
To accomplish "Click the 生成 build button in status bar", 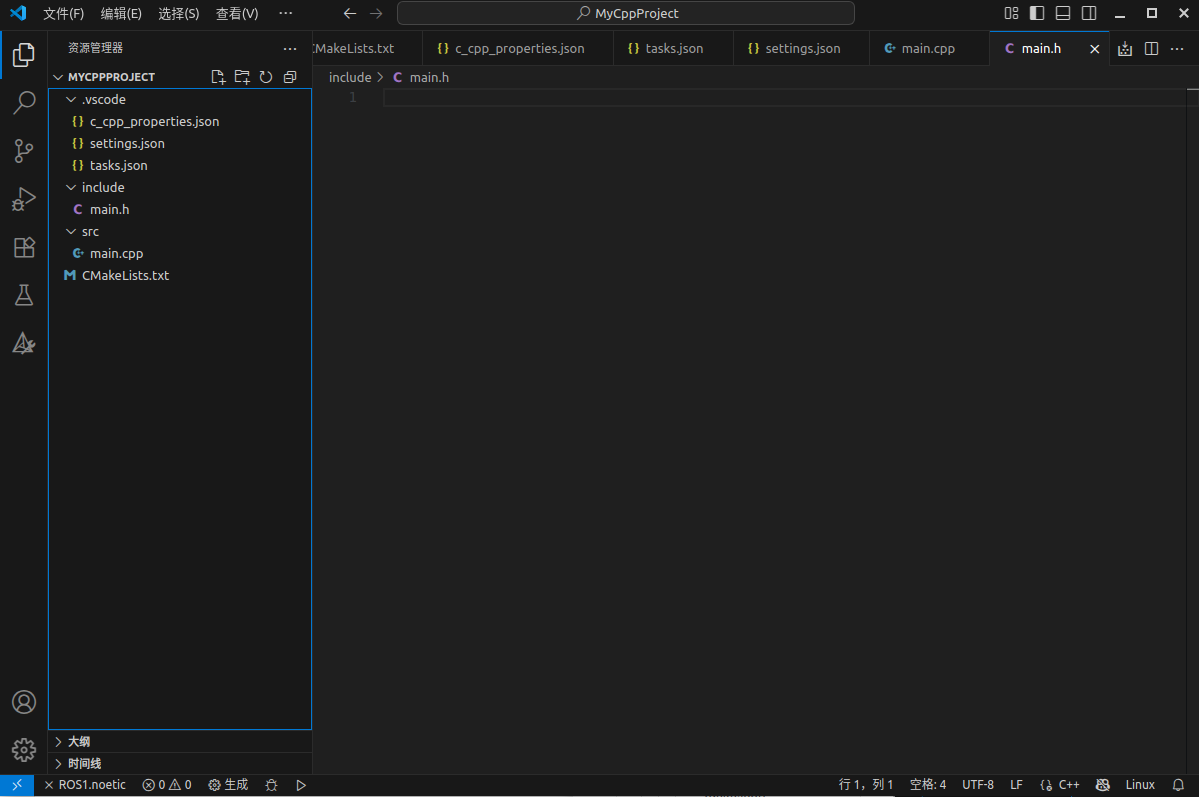I will click(228, 785).
